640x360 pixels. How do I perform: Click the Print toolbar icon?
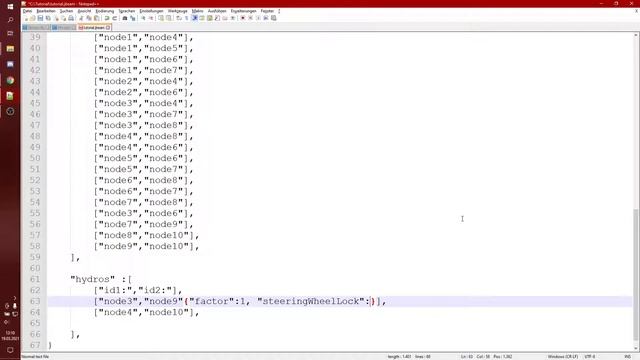pos(71,18)
